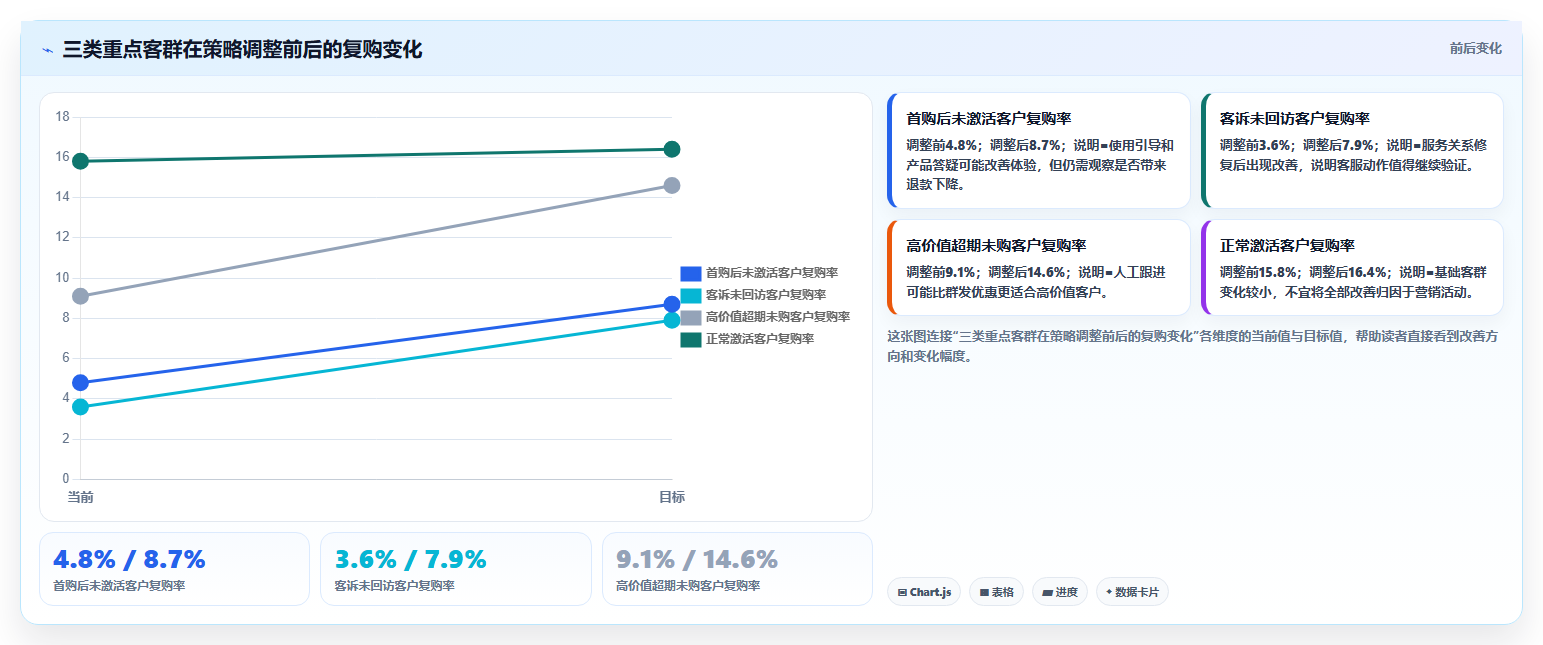Click the green data point at 当前 15.8
1543x645 pixels.
click(80, 161)
